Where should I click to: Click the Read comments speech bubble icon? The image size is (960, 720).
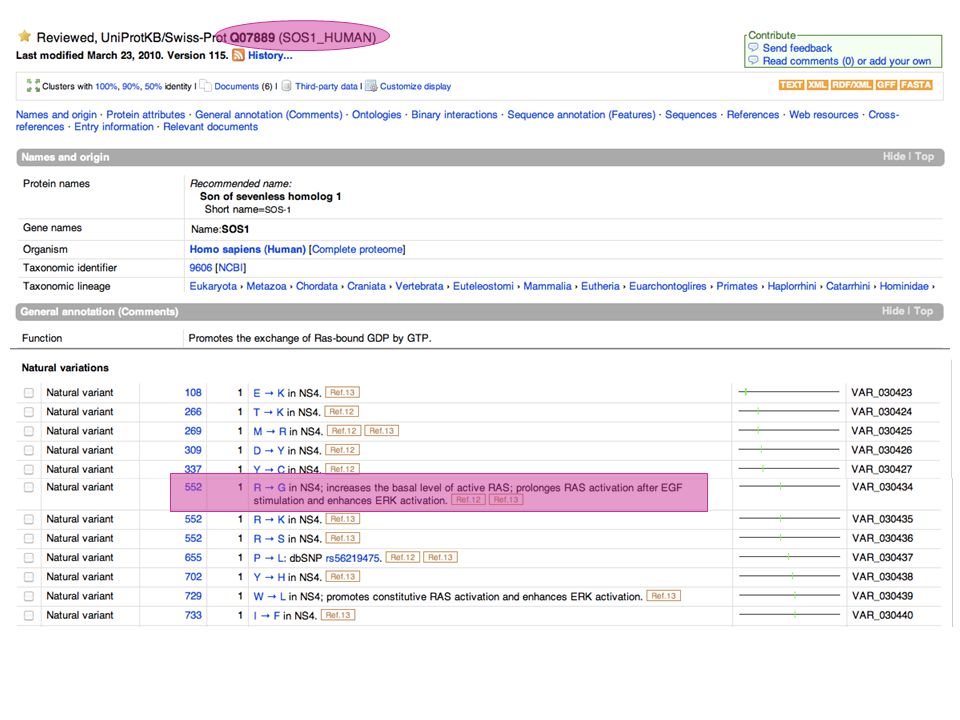[754, 61]
